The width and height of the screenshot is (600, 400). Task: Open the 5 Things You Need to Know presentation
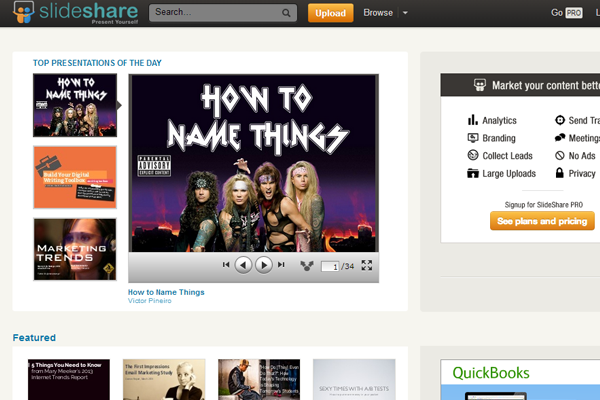(69, 379)
